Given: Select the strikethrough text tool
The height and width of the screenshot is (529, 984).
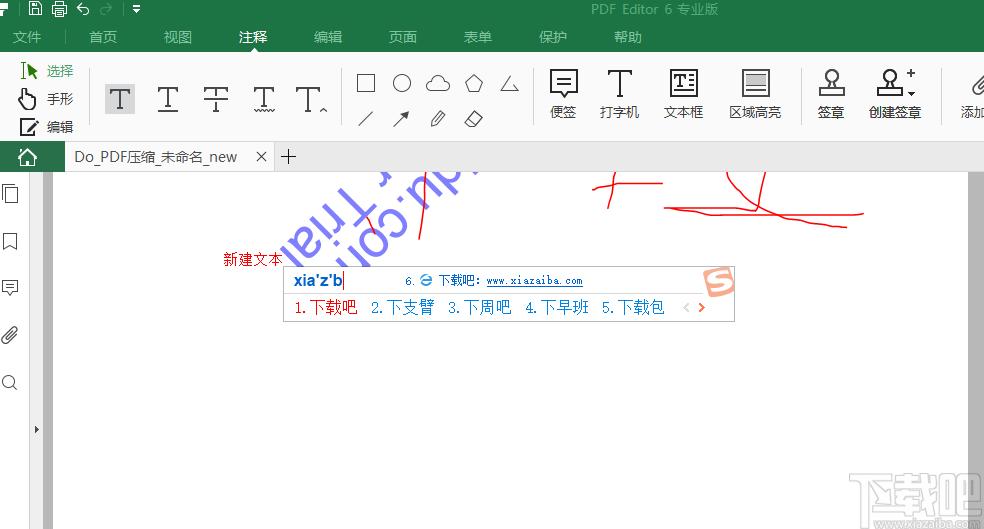Looking at the screenshot, I should click(215, 99).
